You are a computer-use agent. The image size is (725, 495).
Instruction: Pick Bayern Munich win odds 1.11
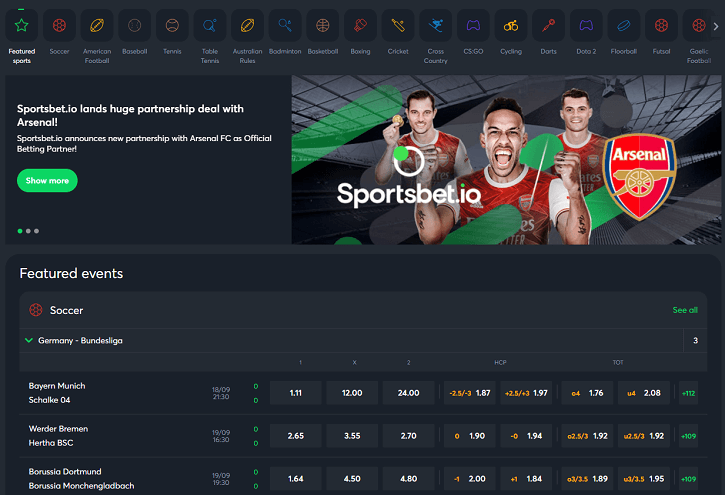(295, 393)
